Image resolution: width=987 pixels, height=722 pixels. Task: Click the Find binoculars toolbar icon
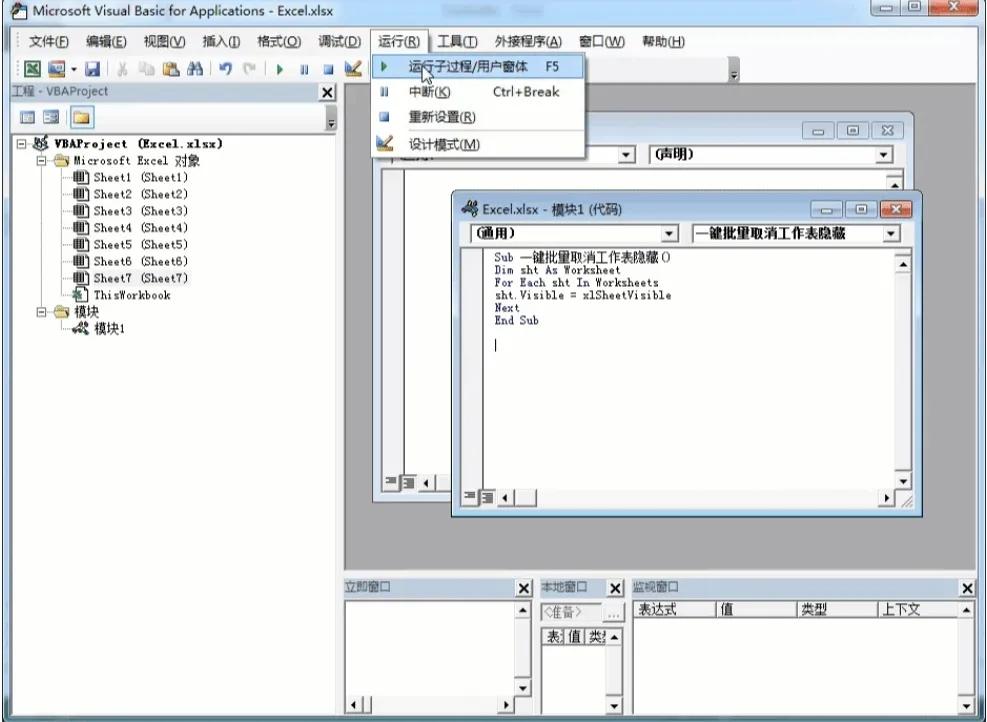point(195,69)
